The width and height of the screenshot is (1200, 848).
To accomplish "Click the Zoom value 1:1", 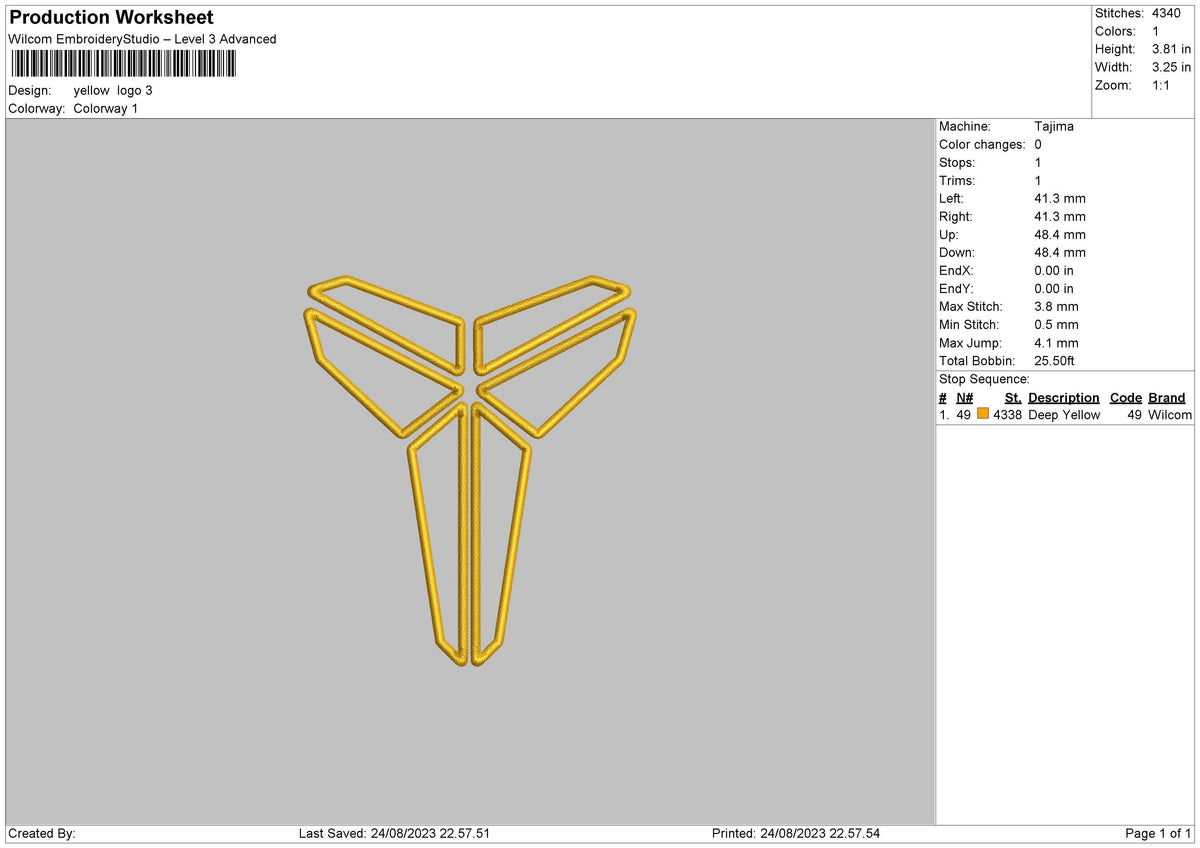I will (x=1162, y=85).
